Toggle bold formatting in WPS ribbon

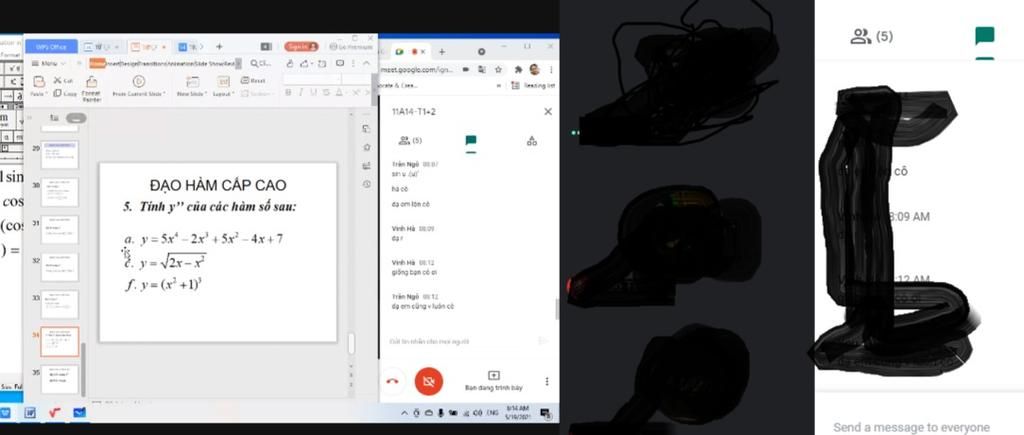coord(288,93)
